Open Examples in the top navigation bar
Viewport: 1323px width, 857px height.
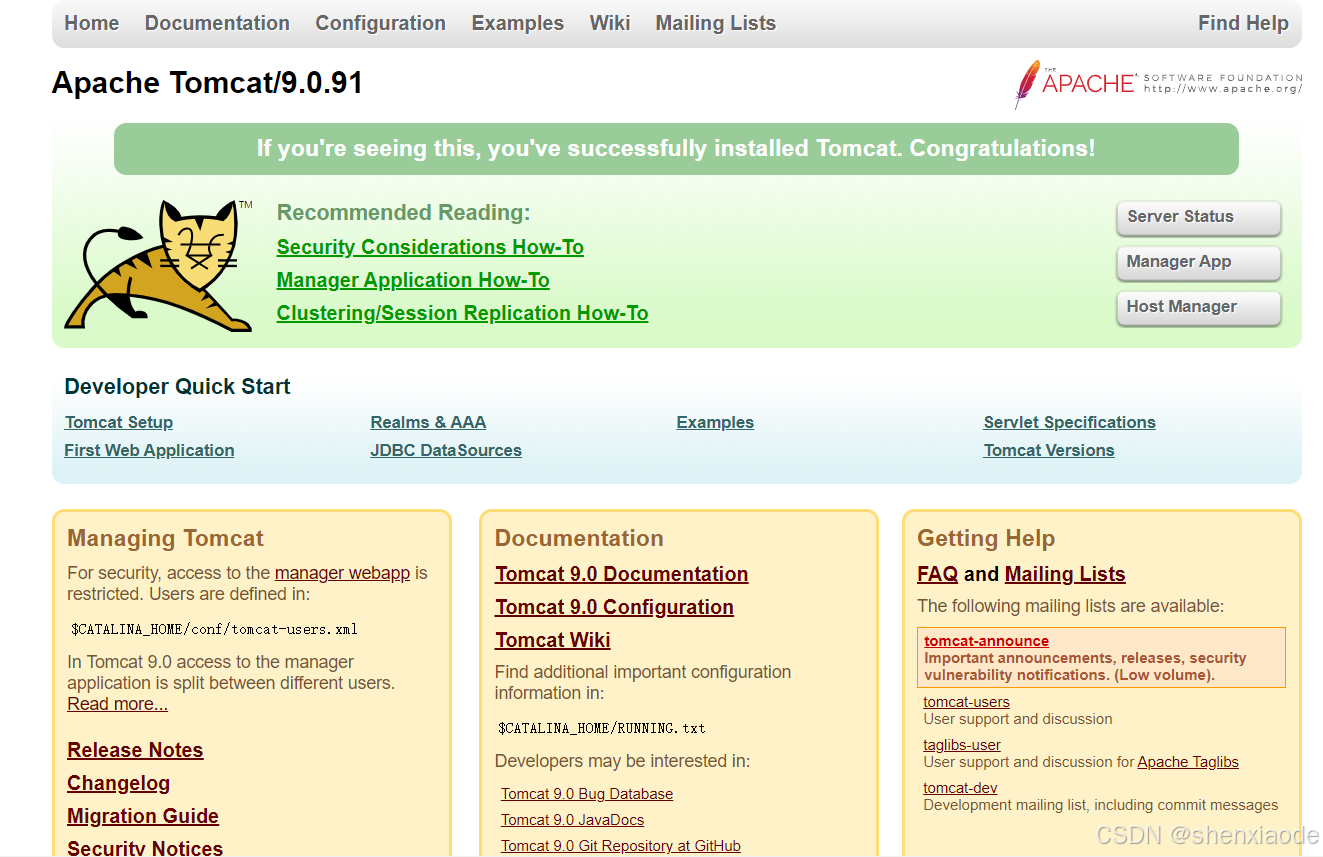518,23
